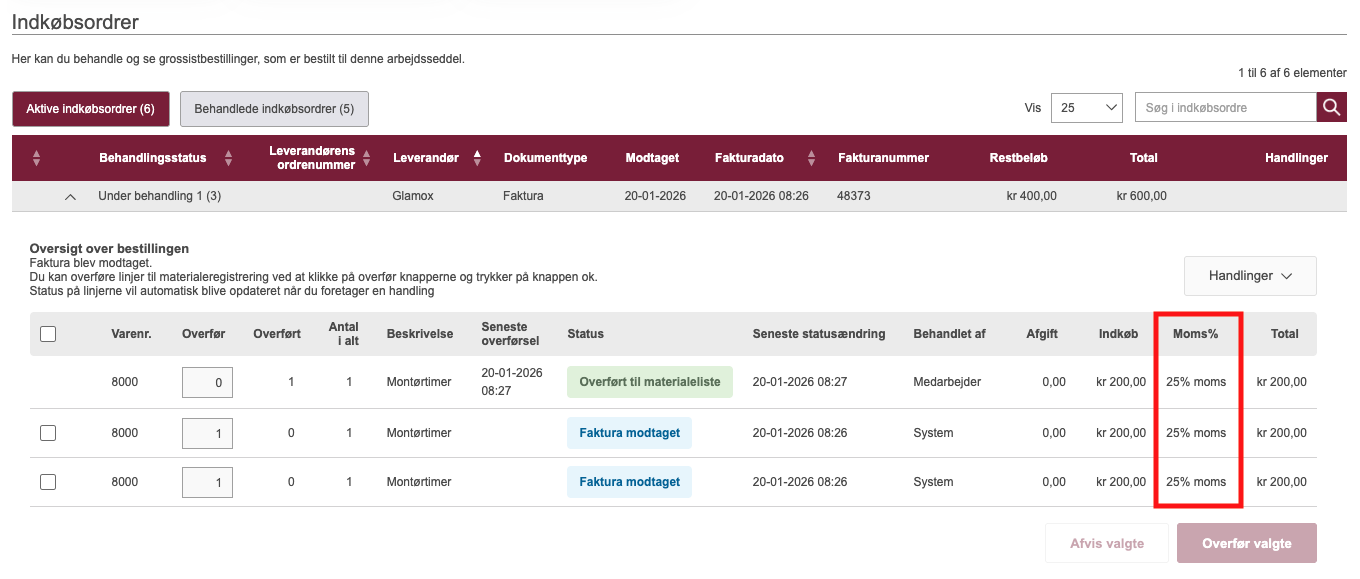Focus the Søg i indkøbsordre field
The image size is (1360, 579).
click(1225, 108)
